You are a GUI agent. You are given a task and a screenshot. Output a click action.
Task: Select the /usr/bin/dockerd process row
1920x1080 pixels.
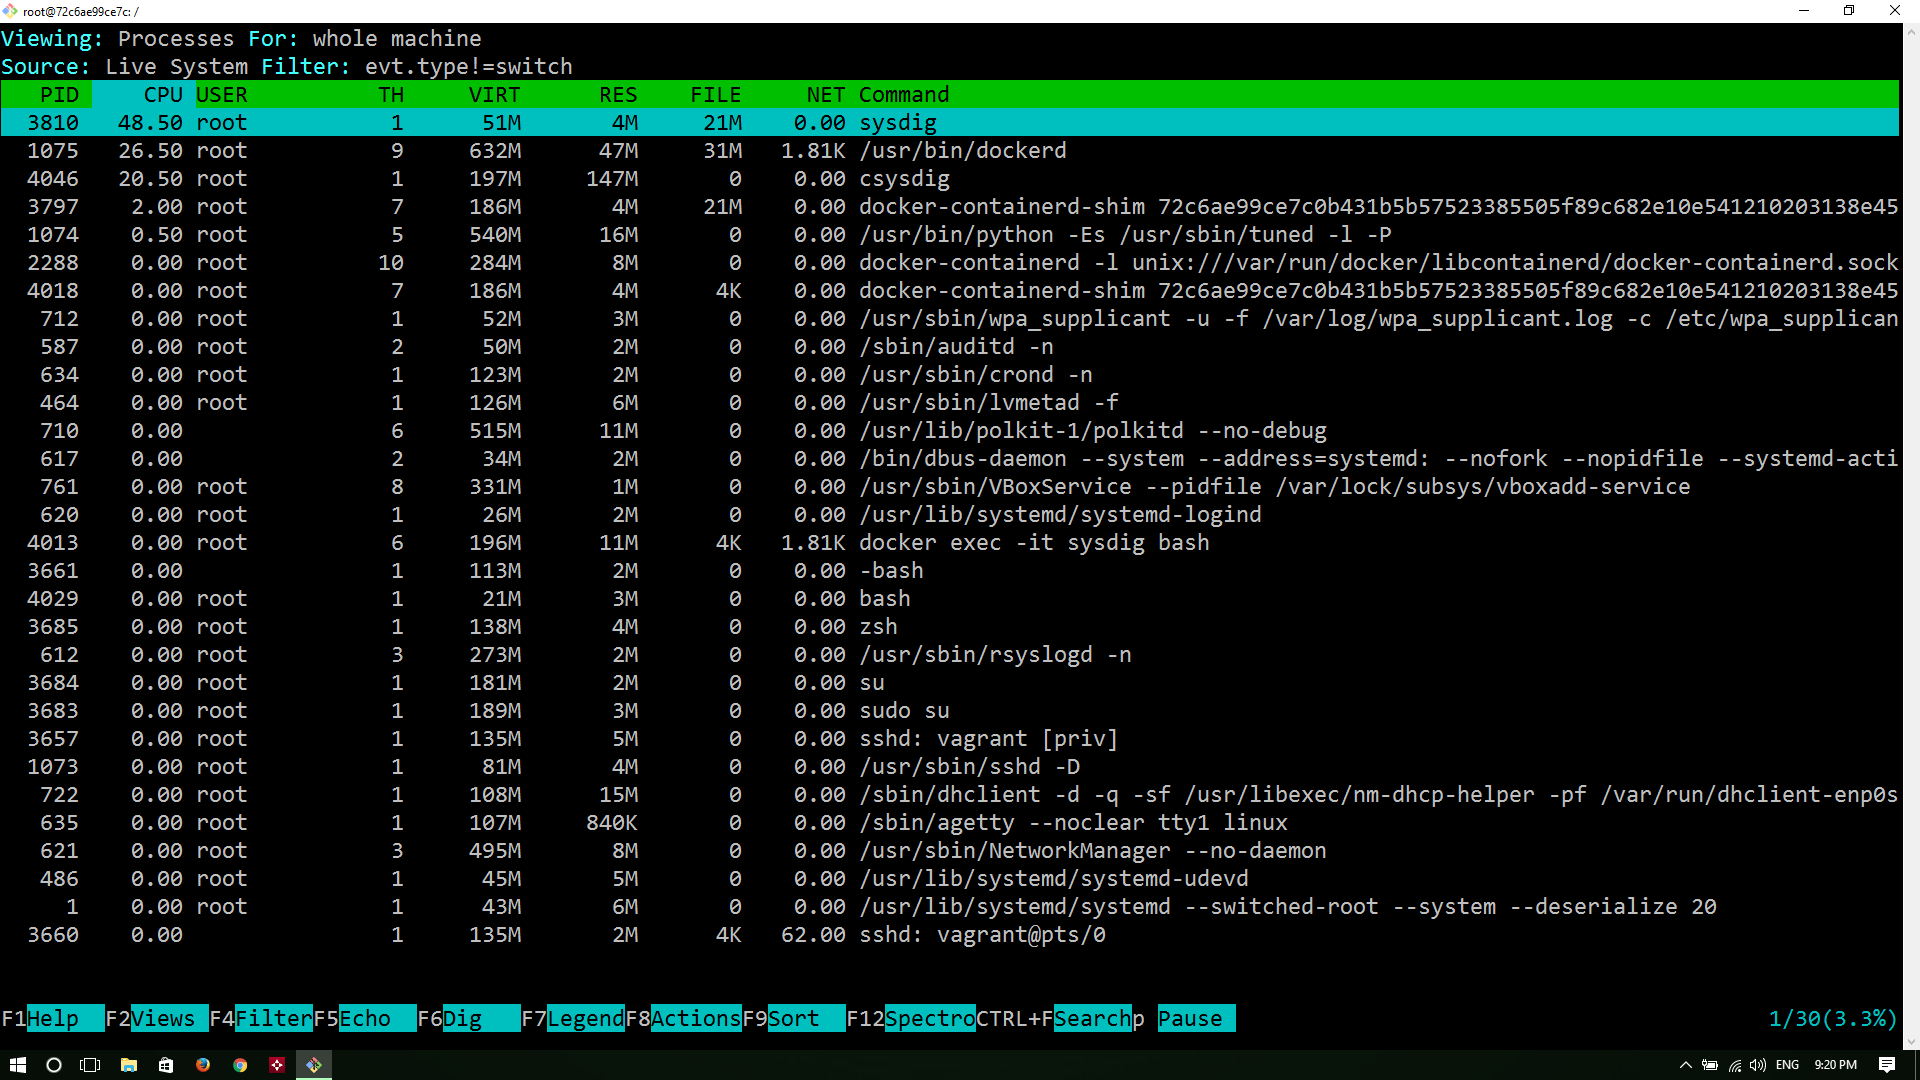950,150
